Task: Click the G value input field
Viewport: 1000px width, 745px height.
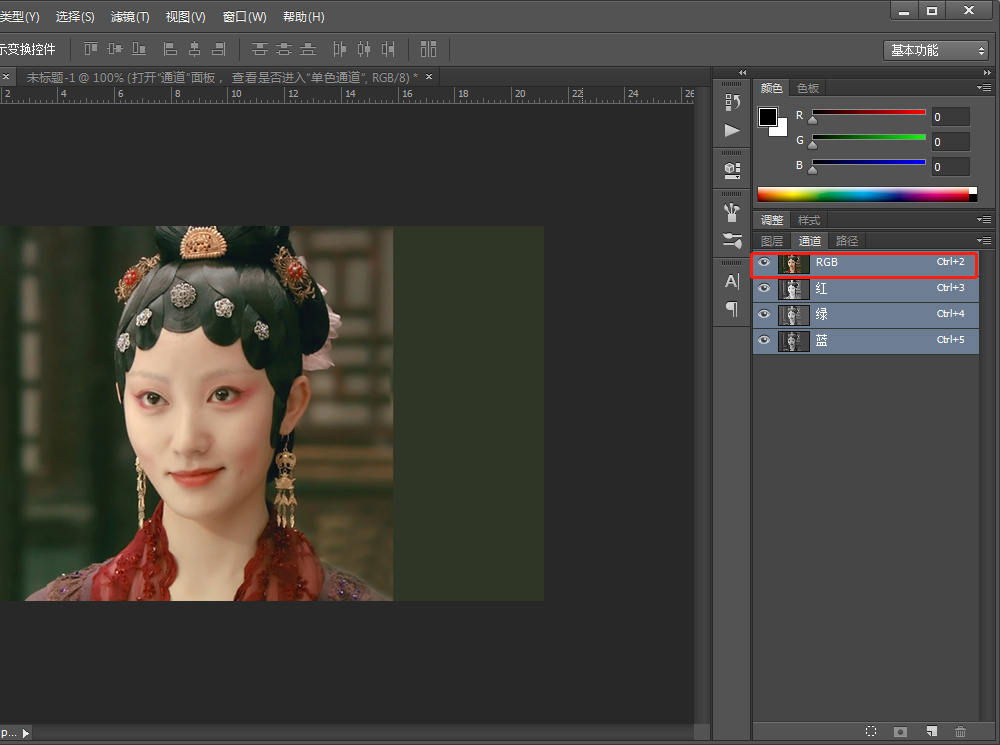Action: tap(950, 142)
